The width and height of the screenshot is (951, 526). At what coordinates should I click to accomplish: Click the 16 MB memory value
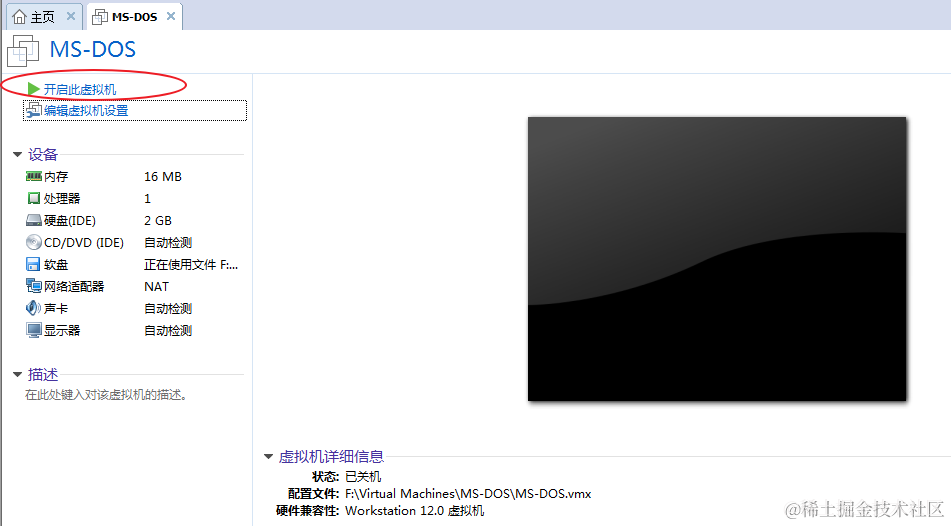tap(163, 177)
